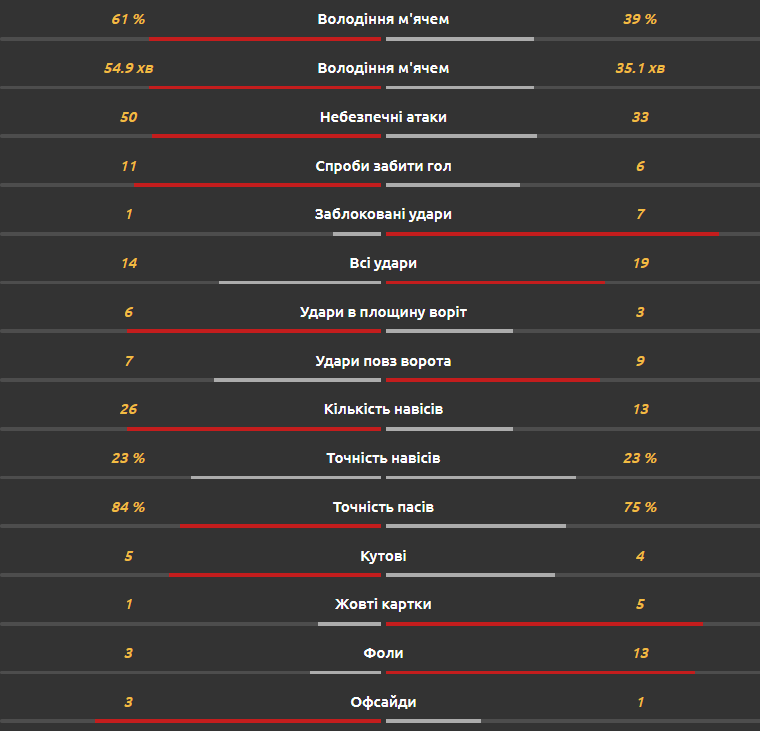Click the 35.1 хв possession time
The width and height of the screenshot is (760, 731).
coord(640,68)
